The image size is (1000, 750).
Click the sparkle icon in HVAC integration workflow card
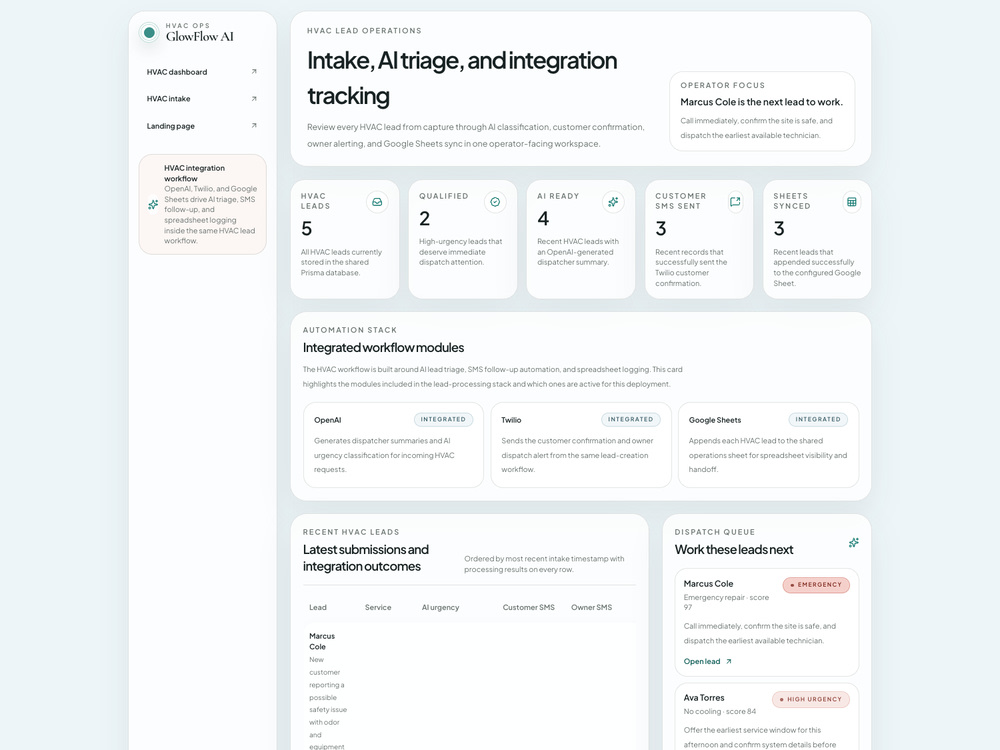tap(153, 205)
